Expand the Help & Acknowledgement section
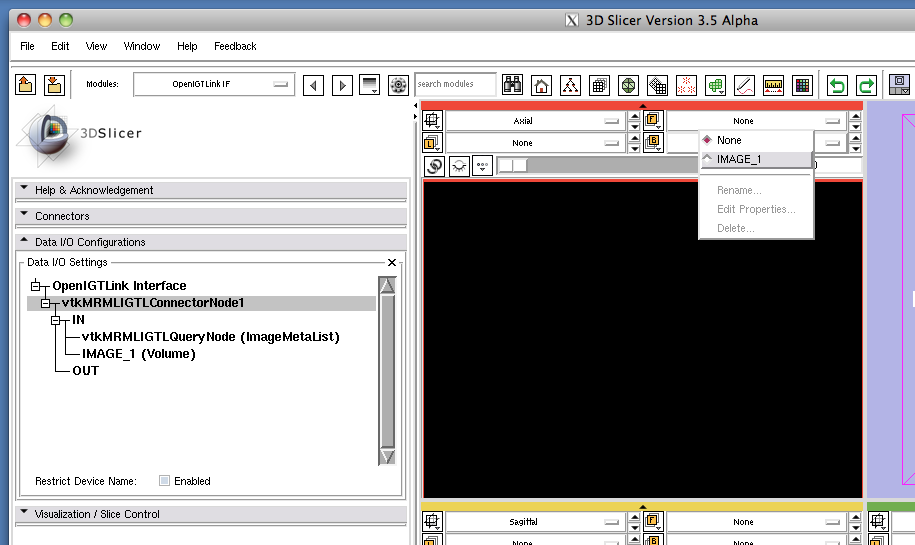 click(94, 190)
